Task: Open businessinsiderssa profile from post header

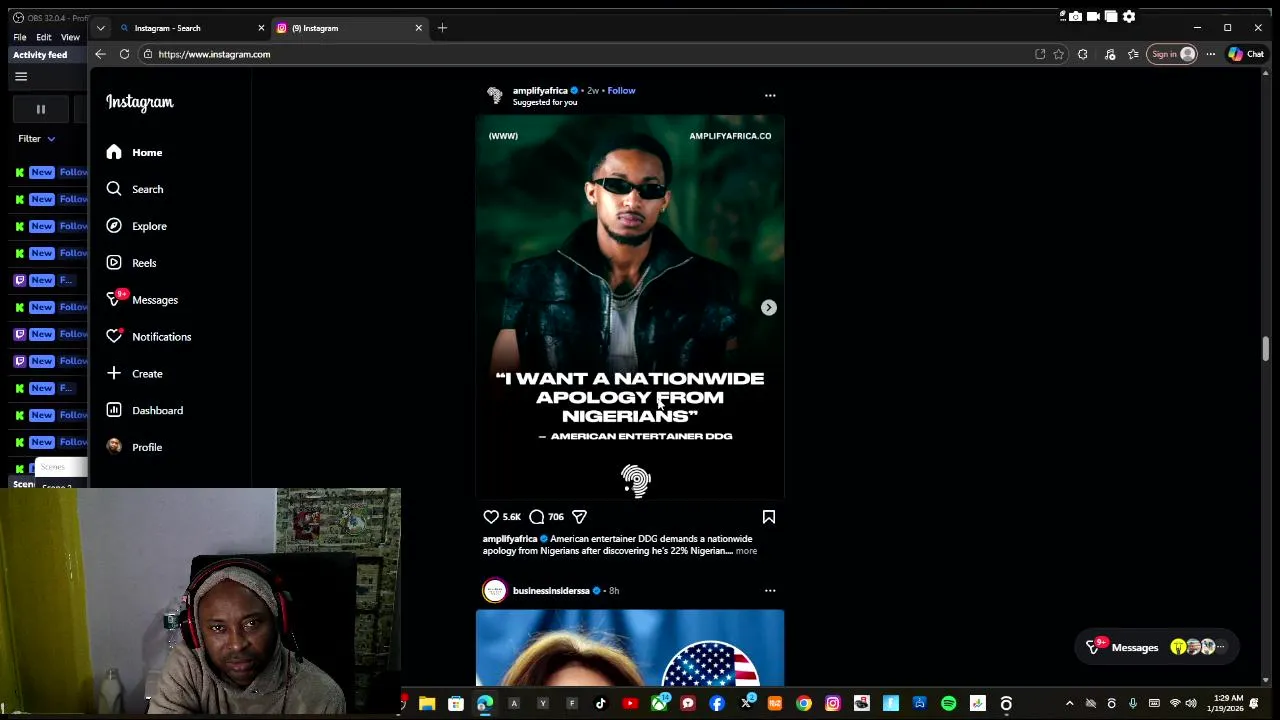Action: pyautogui.click(x=551, y=591)
